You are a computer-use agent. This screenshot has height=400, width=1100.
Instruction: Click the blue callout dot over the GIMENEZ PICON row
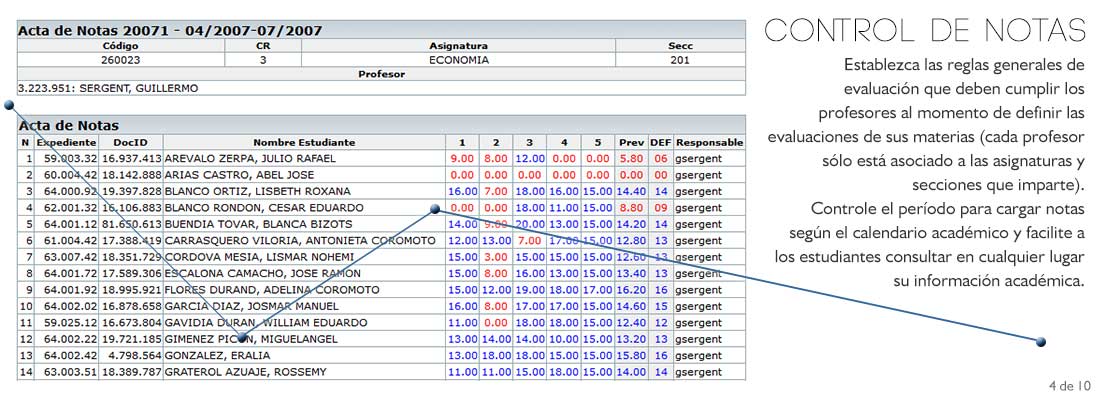tap(242, 338)
